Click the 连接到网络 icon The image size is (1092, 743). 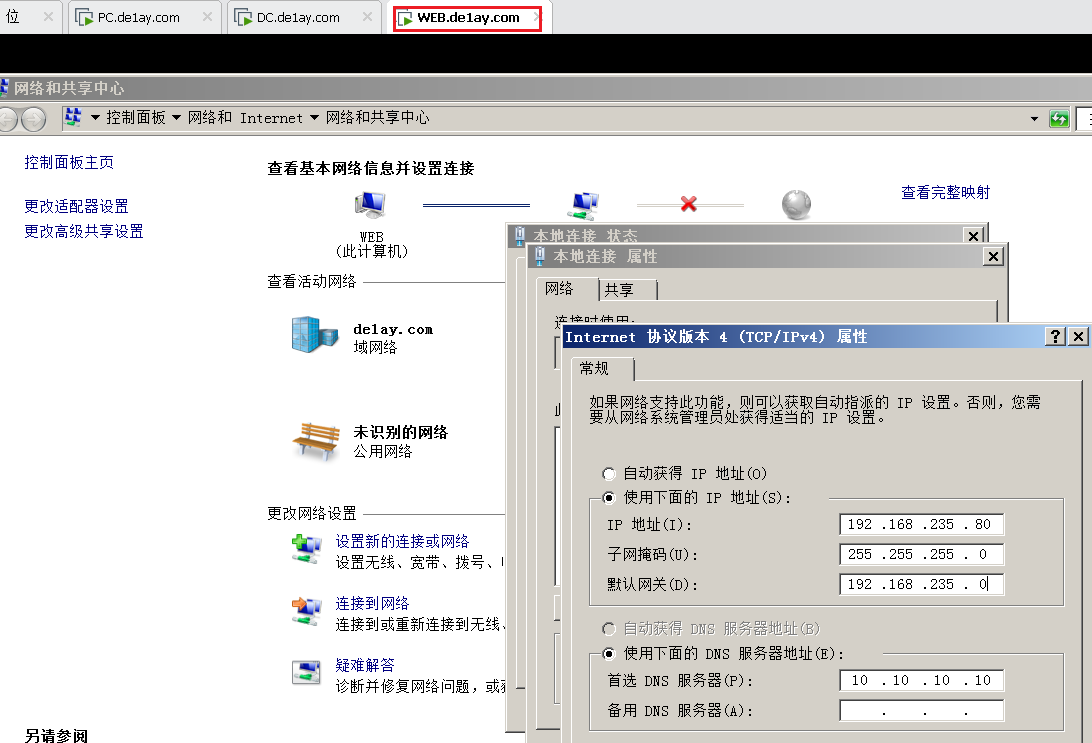pyautogui.click(x=306, y=611)
